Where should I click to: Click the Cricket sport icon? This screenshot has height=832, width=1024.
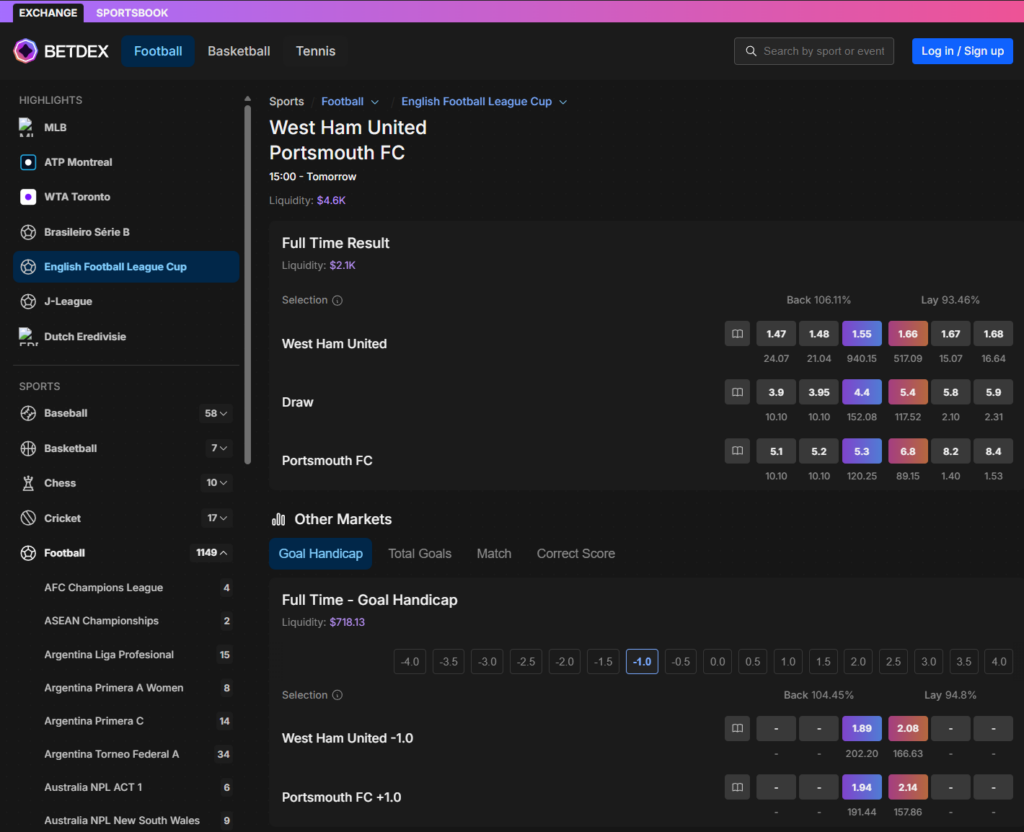[28, 518]
